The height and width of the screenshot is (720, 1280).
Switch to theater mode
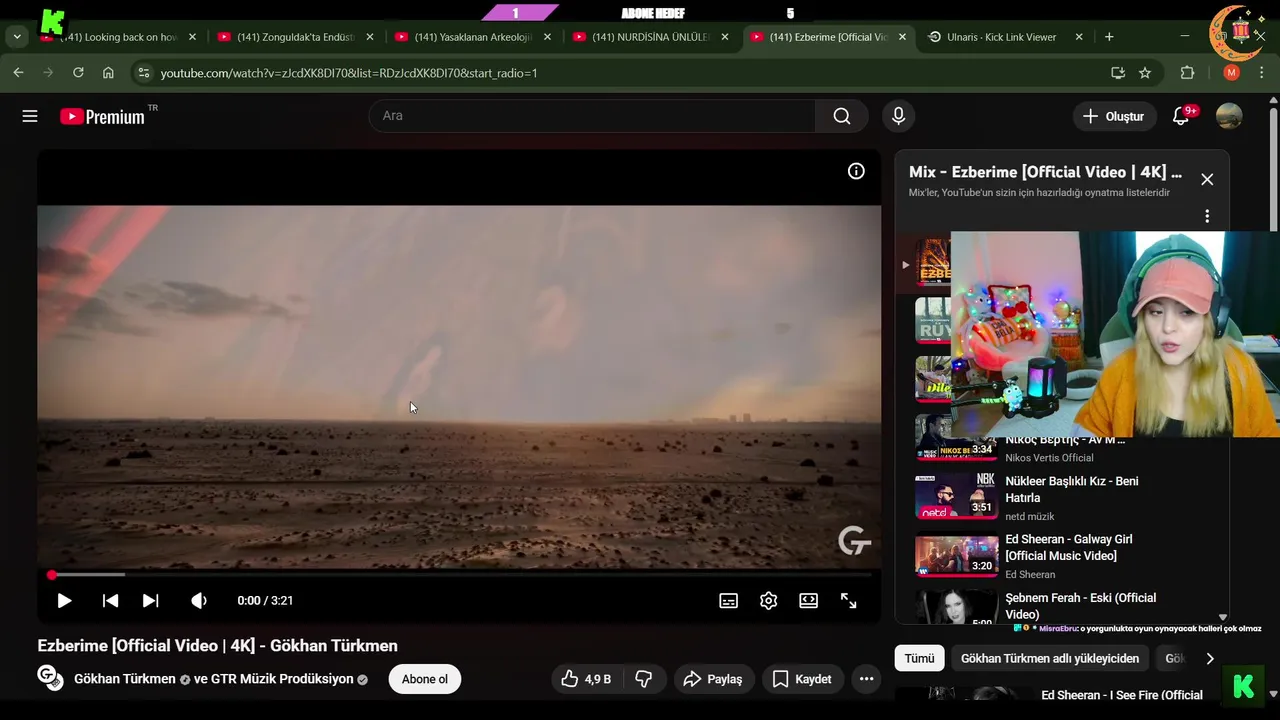(x=808, y=600)
